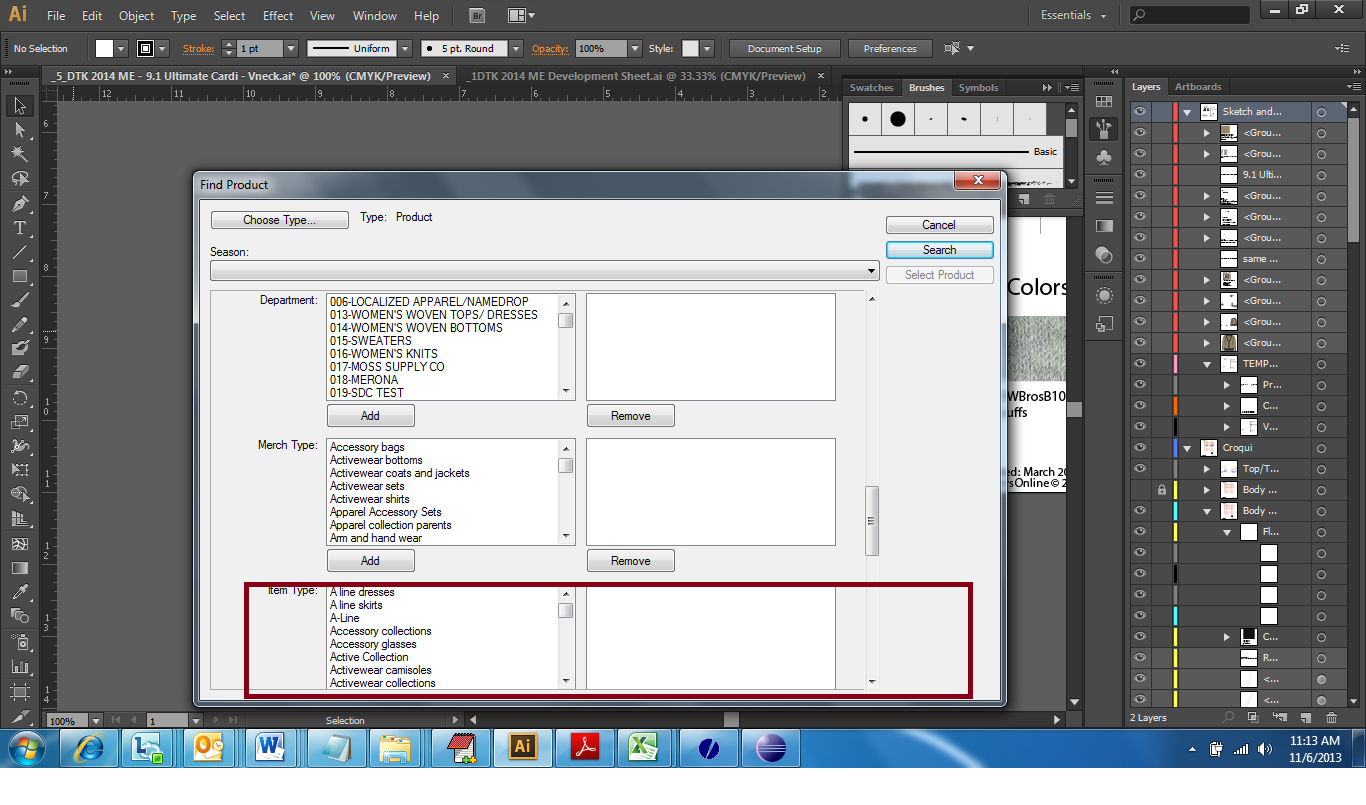
Task: Switch to the Symbols tab
Action: (x=978, y=88)
